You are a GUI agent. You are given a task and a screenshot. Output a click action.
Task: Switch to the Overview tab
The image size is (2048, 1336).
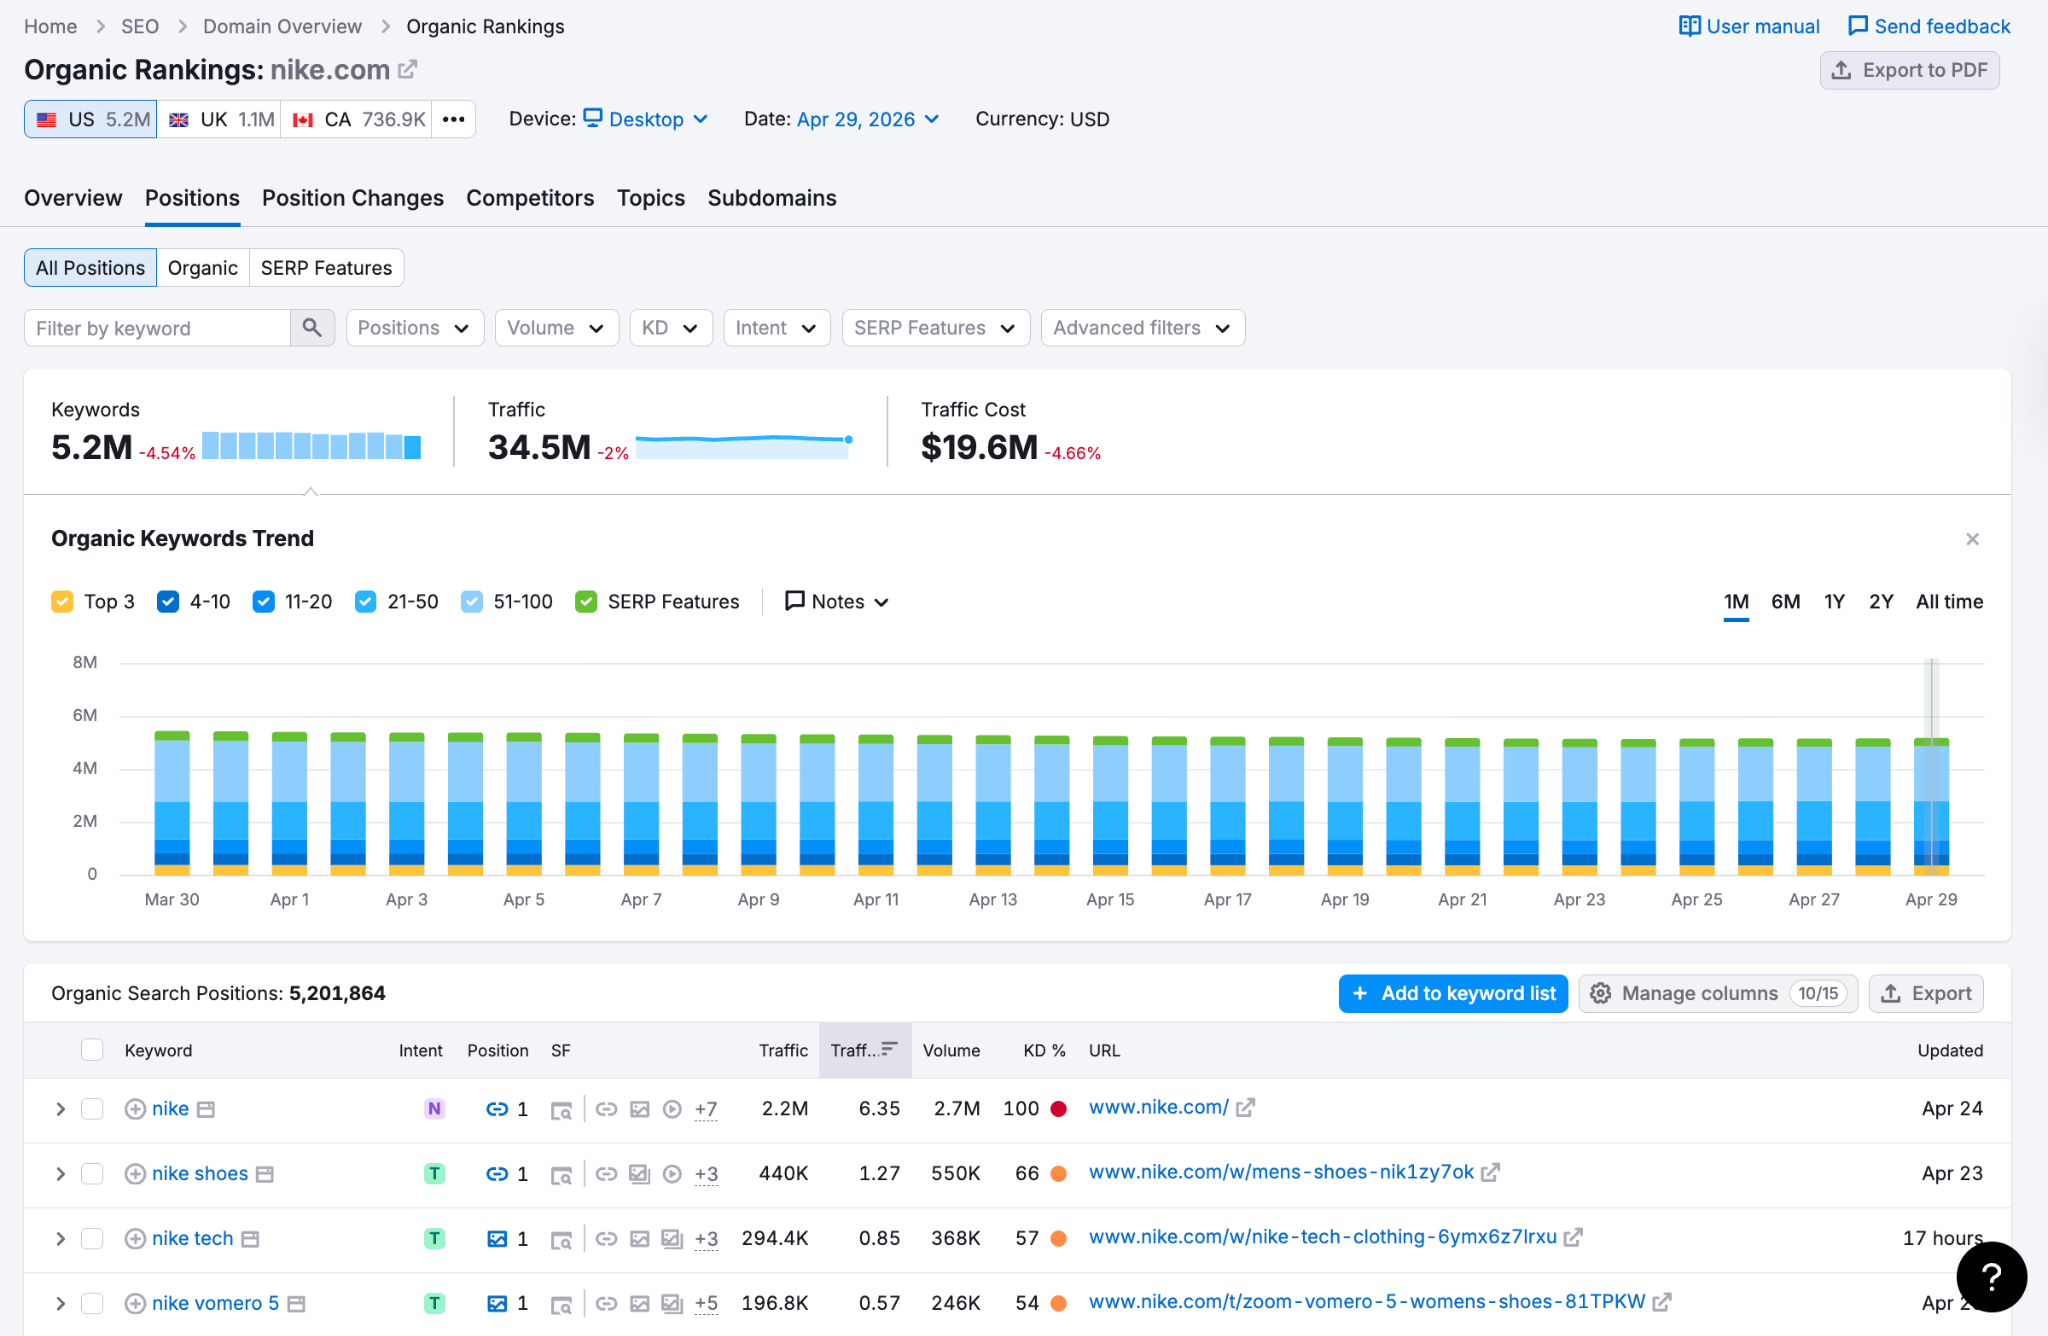(73, 198)
